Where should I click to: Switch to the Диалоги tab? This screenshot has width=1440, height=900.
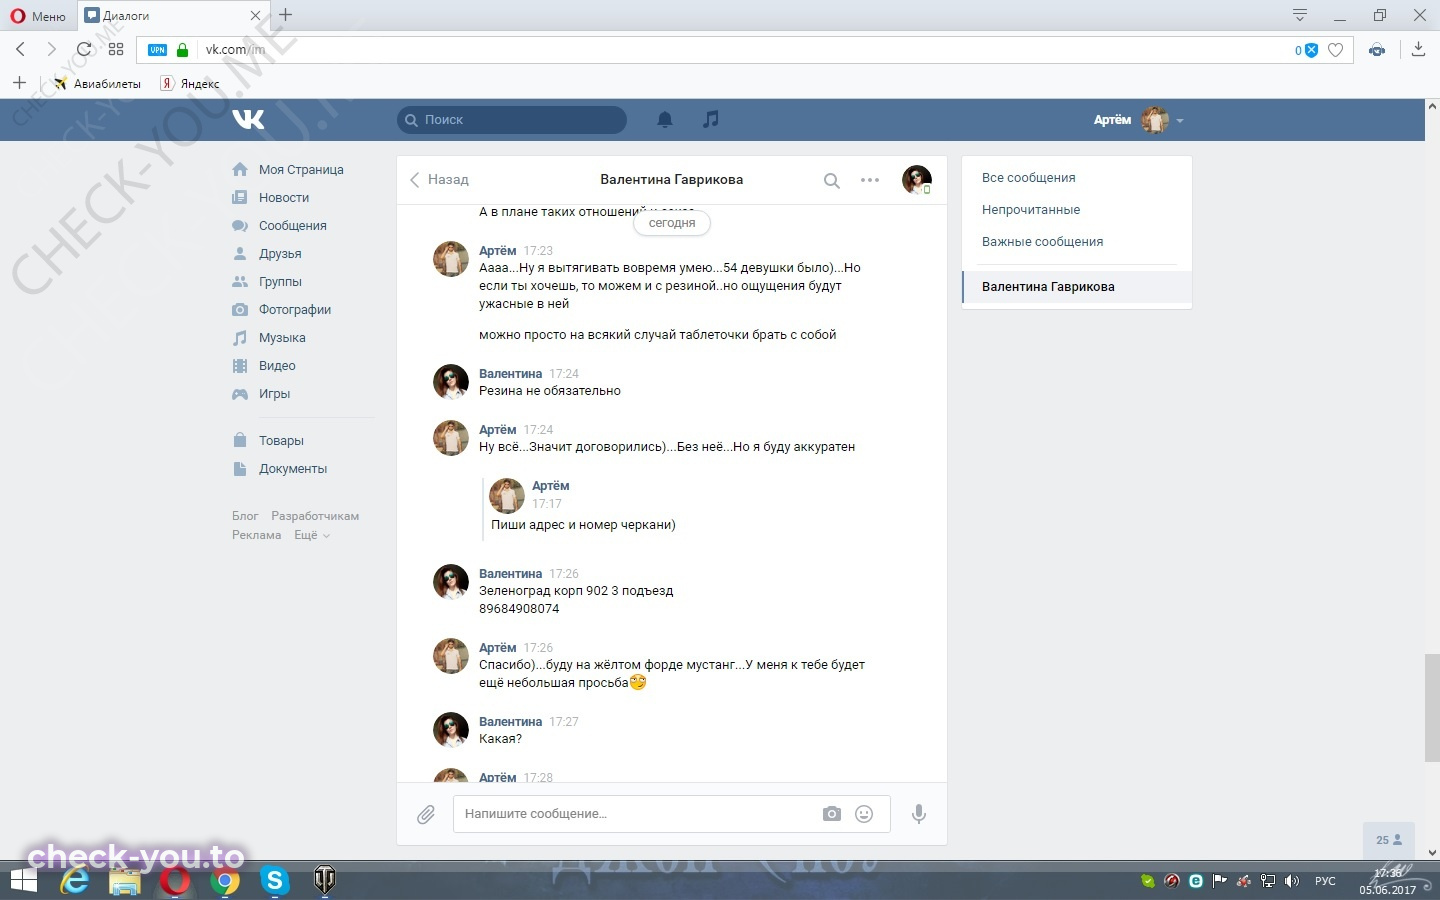172,16
